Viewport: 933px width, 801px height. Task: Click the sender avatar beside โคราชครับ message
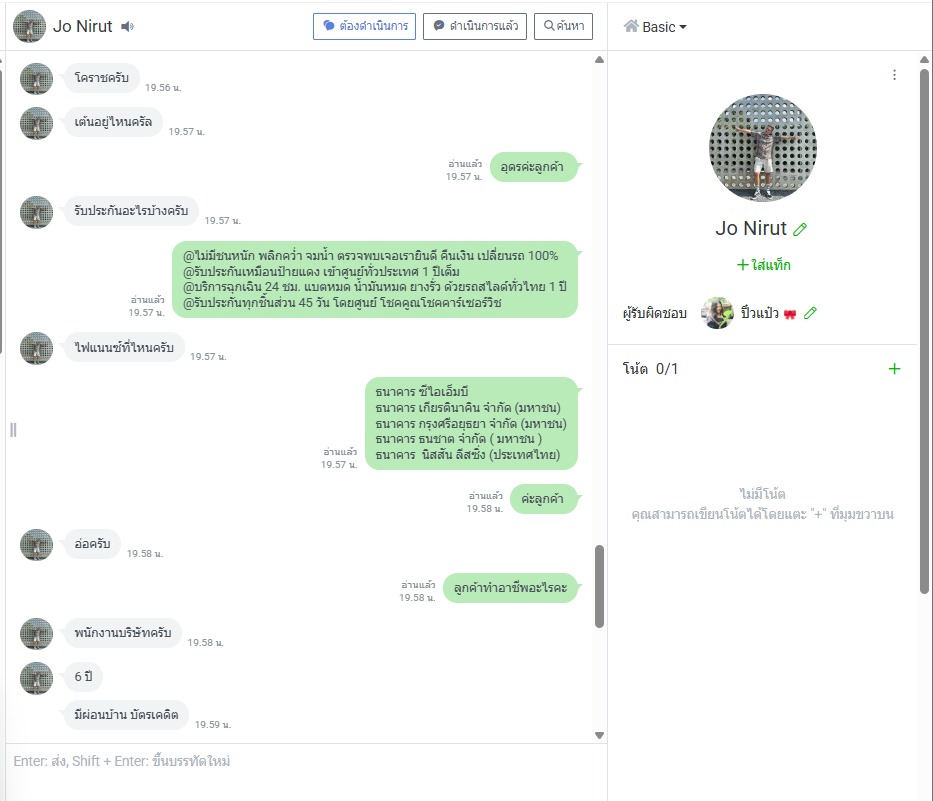click(x=36, y=79)
